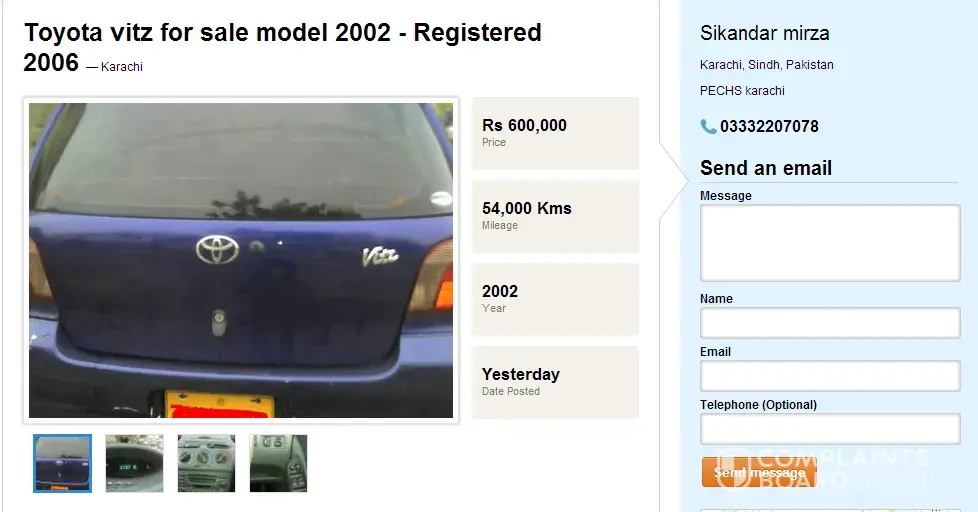This screenshot has height=512, width=978.
Task: Focus the Telephone (Optional) field
Action: [x=830, y=429]
